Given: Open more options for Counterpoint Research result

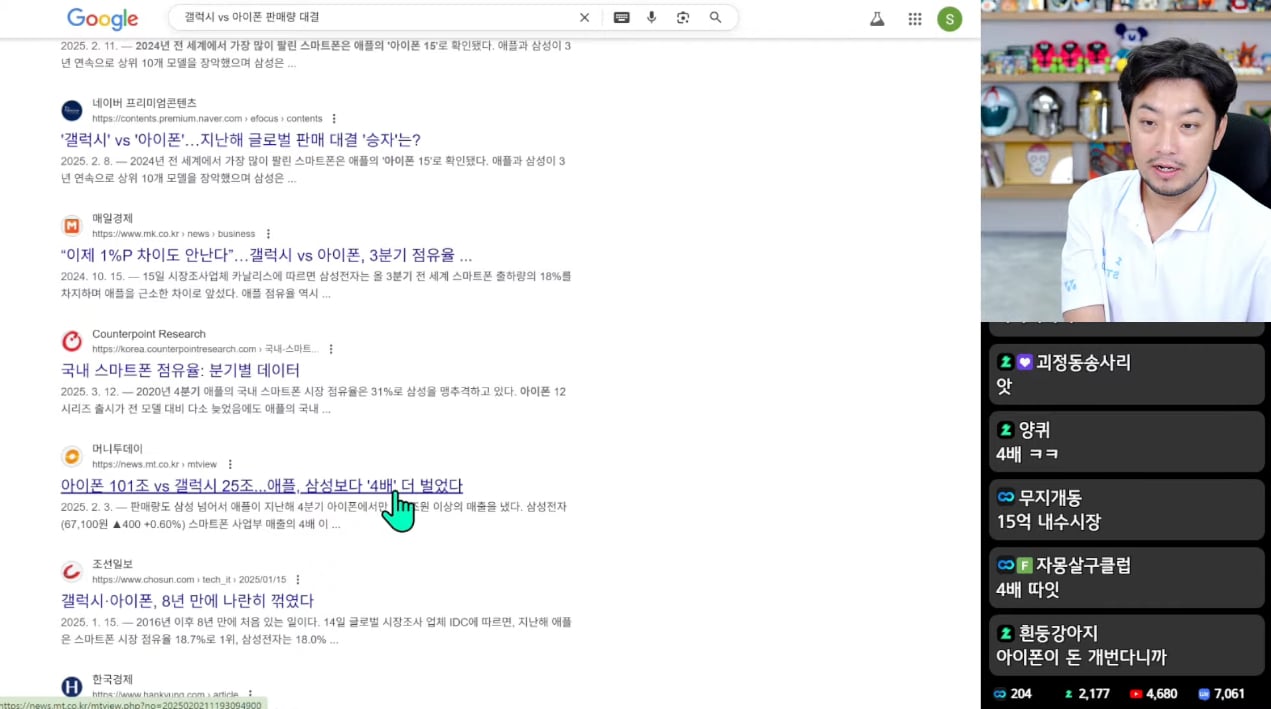Looking at the screenshot, I should (x=331, y=349).
